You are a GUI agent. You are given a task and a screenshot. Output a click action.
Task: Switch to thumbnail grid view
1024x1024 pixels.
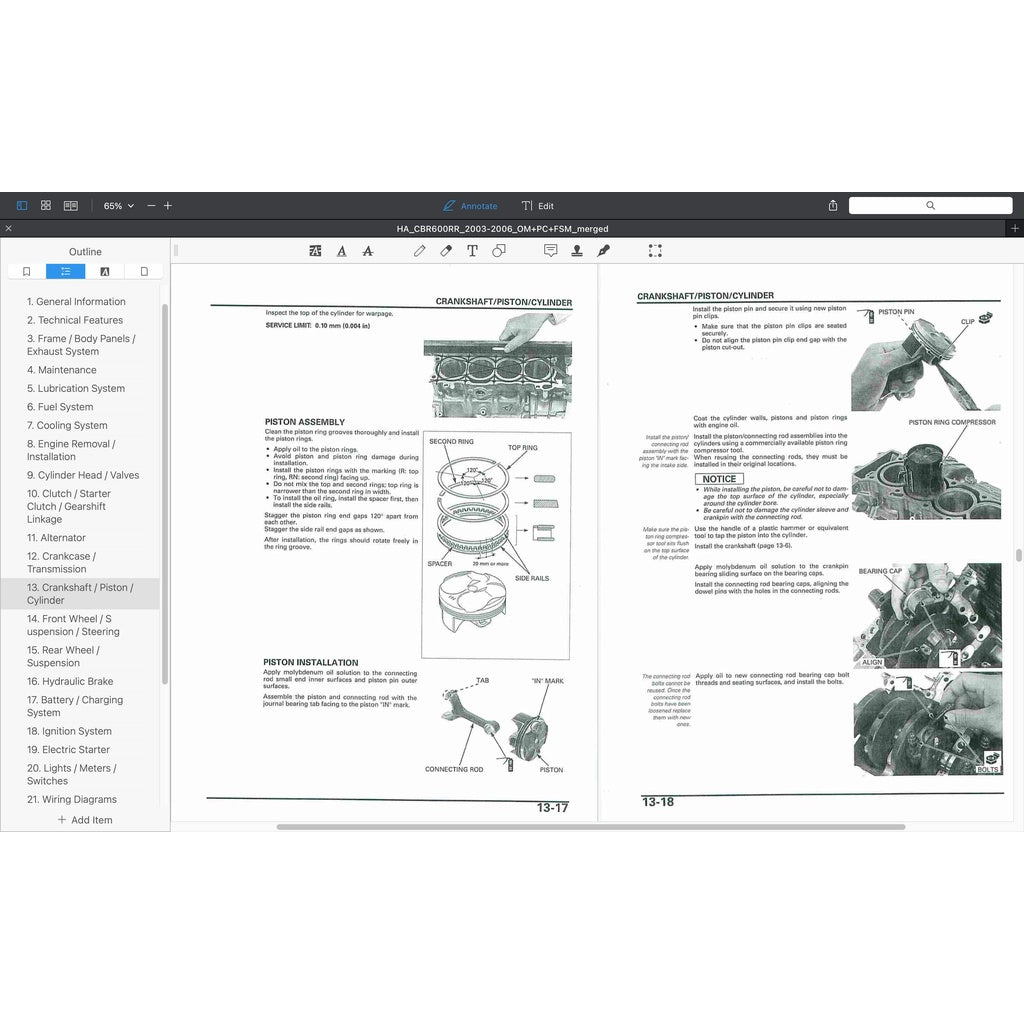point(46,205)
